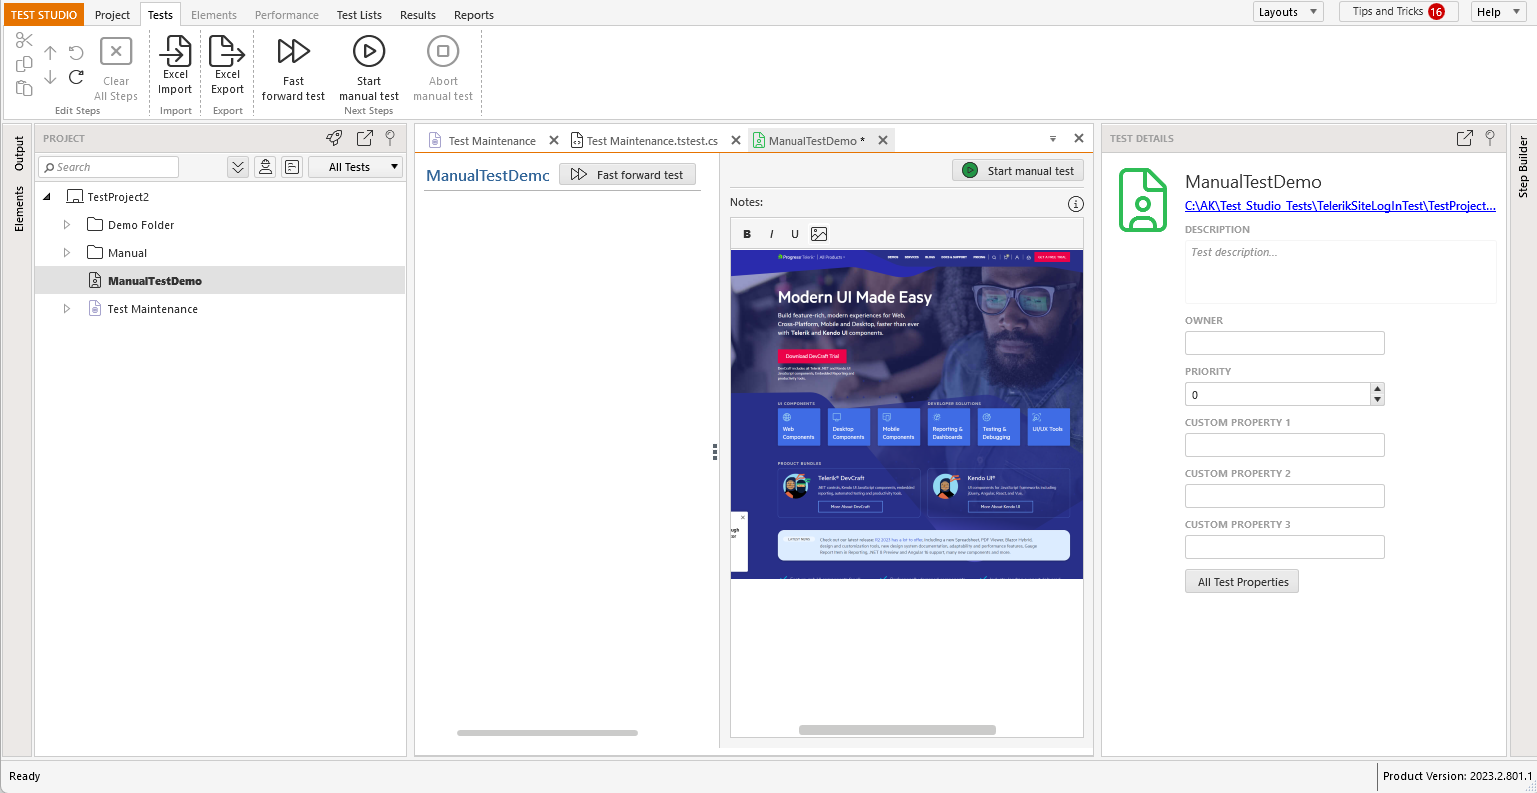Close the Test Maintenance.tstest.cs tab

736,140
